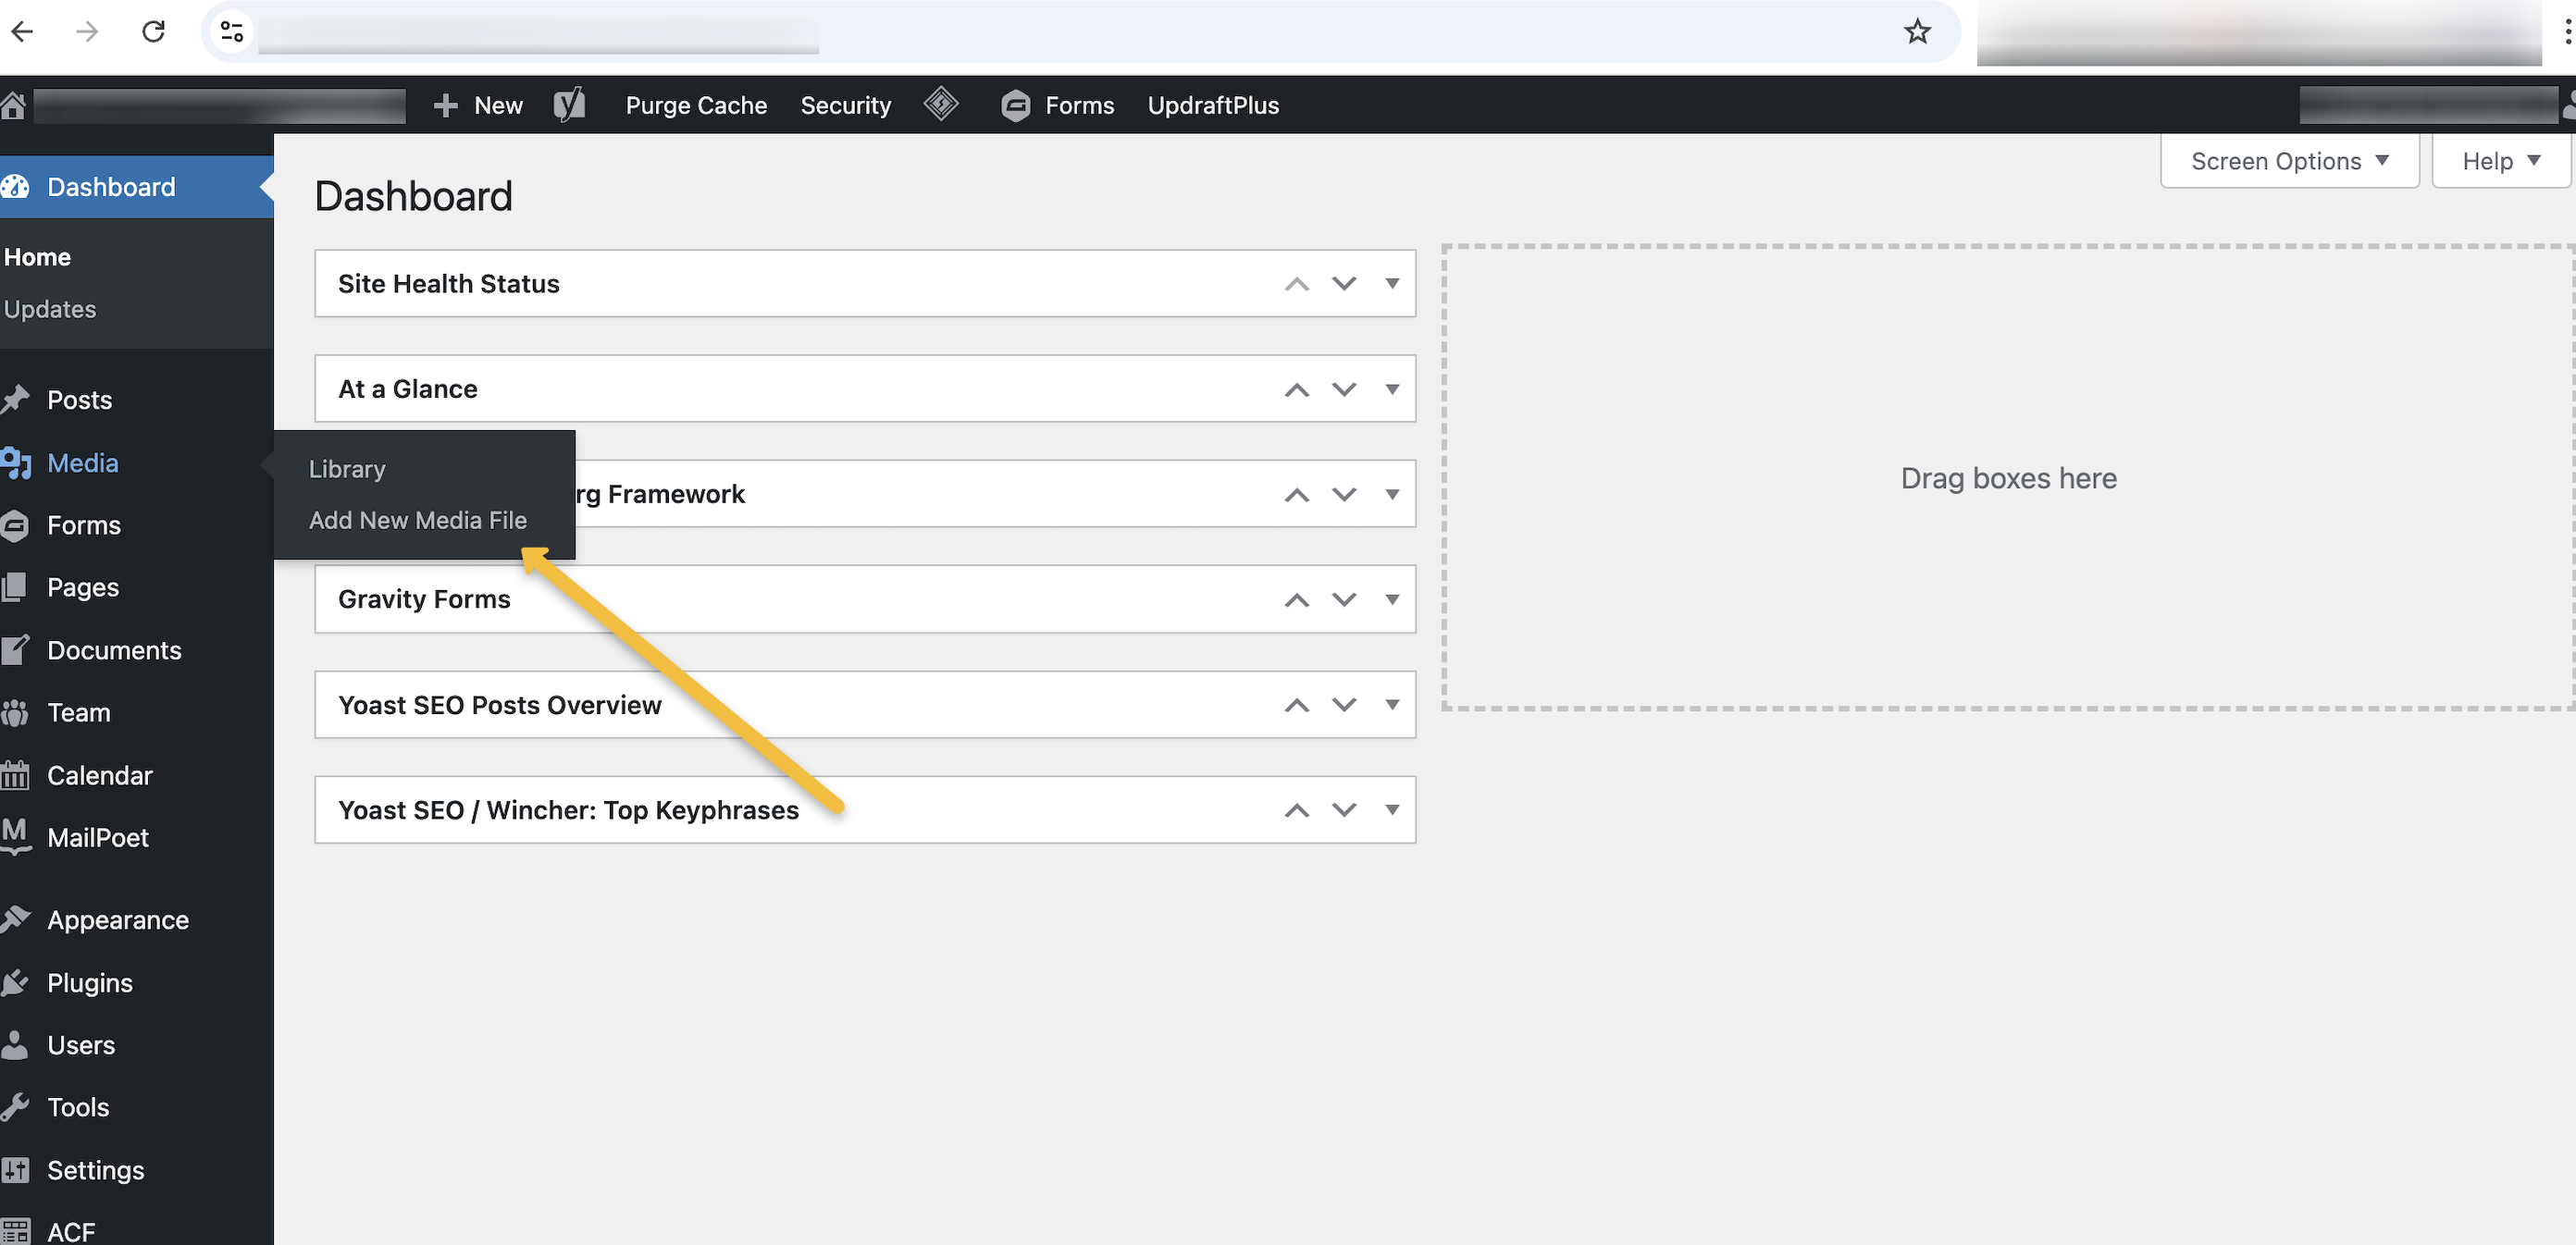The image size is (2576, 1245).
Task: Click the browser address bar
Action: pos(1080,32)
